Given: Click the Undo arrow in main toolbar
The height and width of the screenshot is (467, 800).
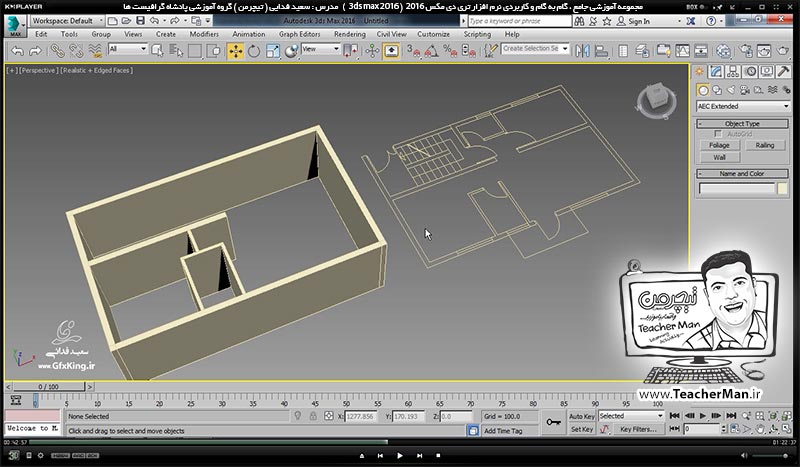Looking at the screenshot, I should pos(17,51).
